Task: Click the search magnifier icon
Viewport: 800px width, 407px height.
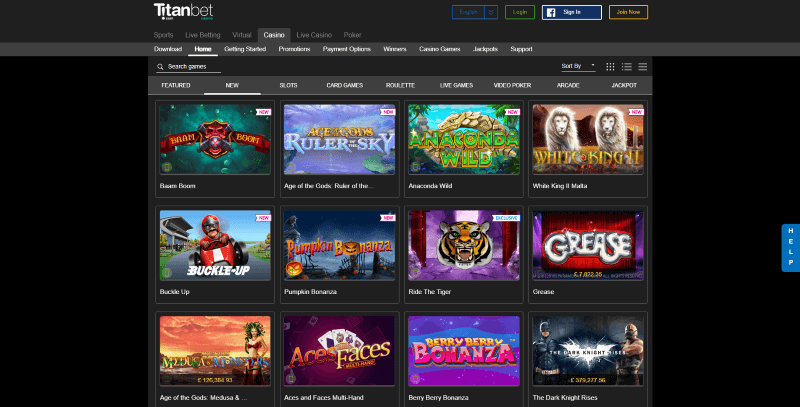Action: [160, 67]
